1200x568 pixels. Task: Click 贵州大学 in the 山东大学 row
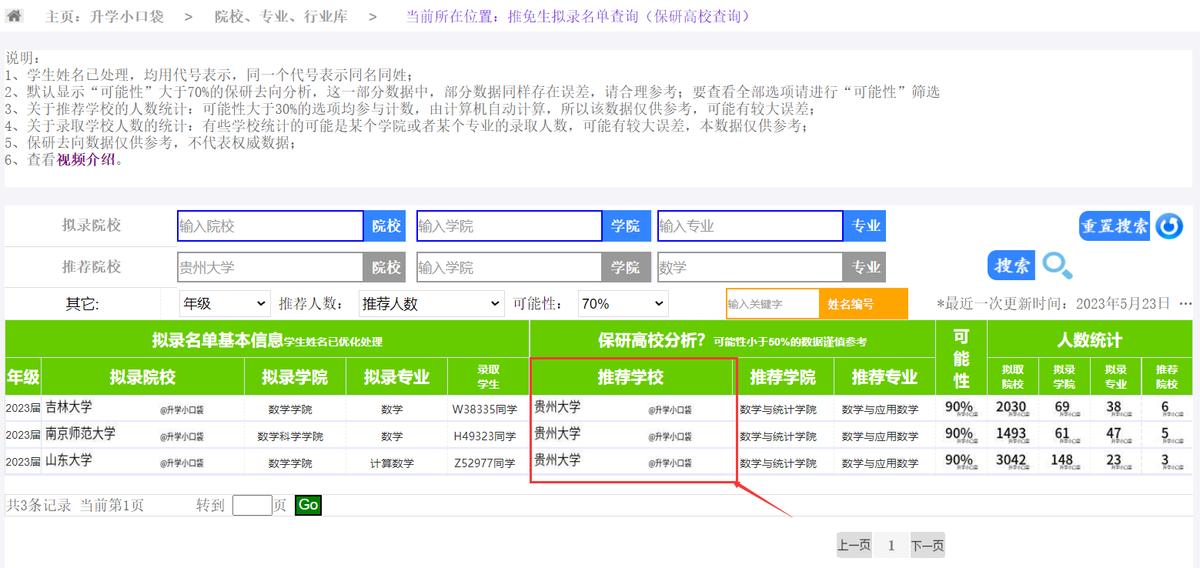click(x=557, y=460)
